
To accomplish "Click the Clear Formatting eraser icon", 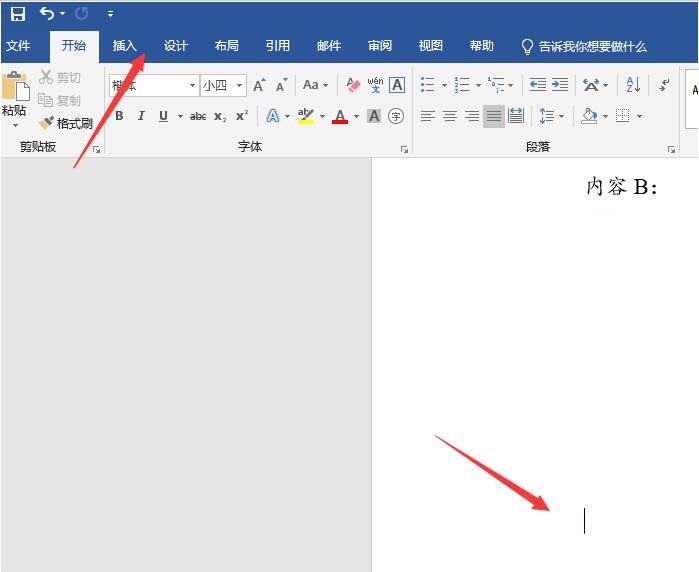I will click(353, 85).
